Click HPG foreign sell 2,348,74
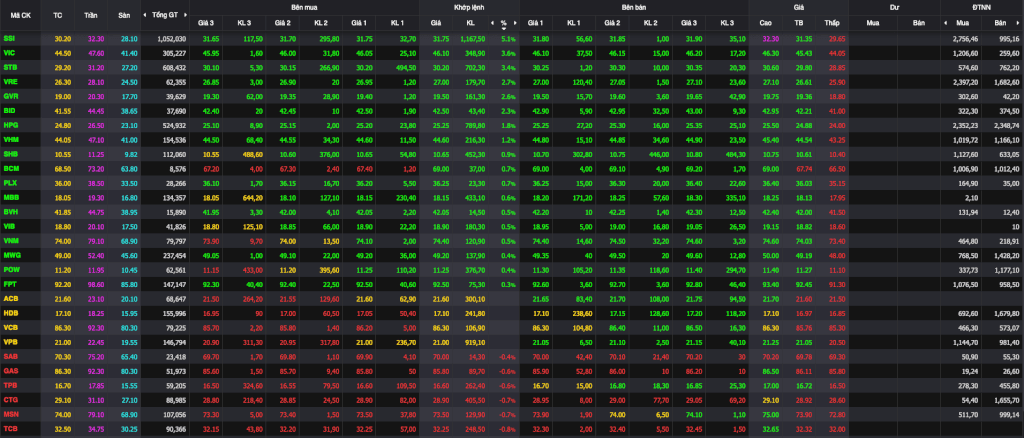 point(1006,125)
